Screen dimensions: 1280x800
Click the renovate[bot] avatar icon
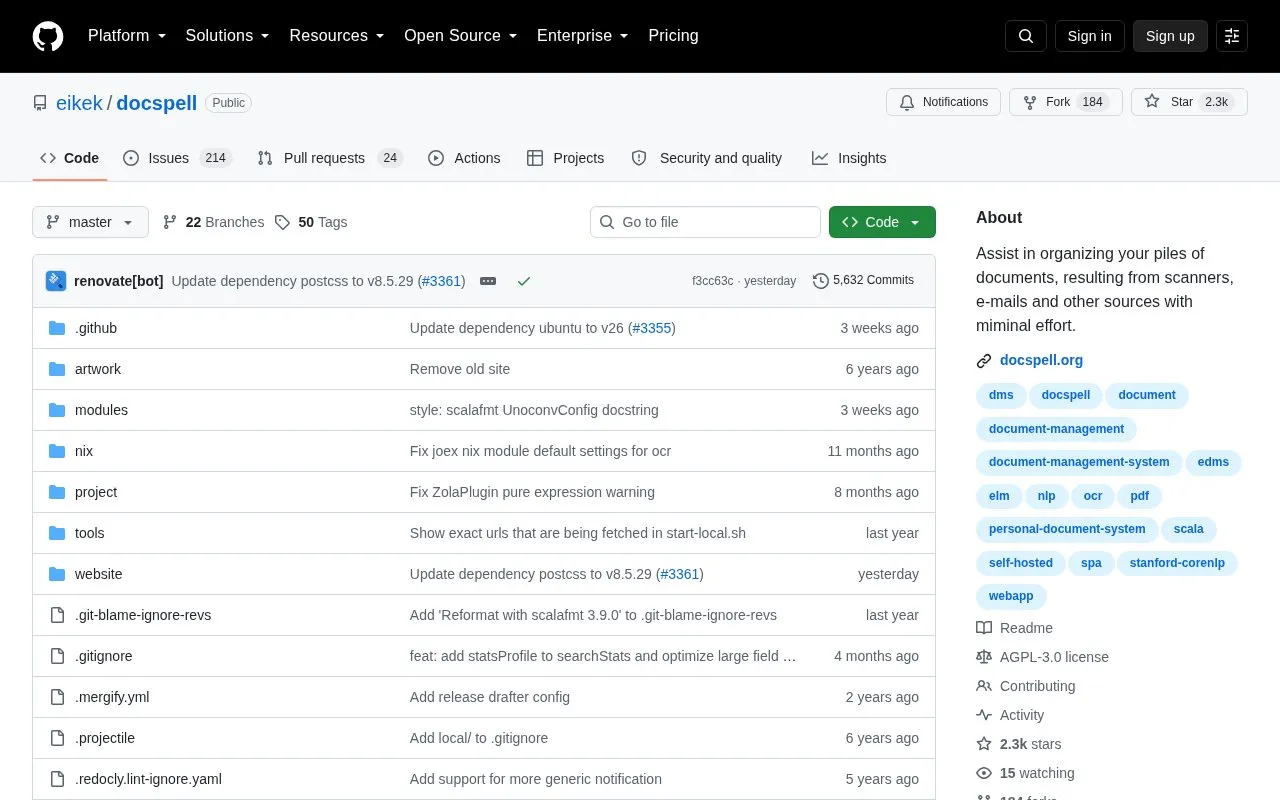56,281
